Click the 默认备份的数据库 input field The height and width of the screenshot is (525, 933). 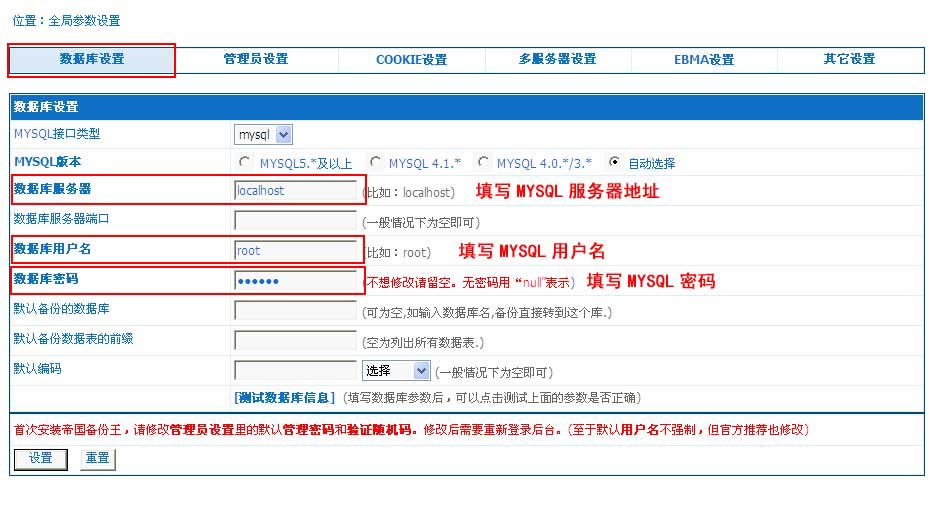(295, 311)
